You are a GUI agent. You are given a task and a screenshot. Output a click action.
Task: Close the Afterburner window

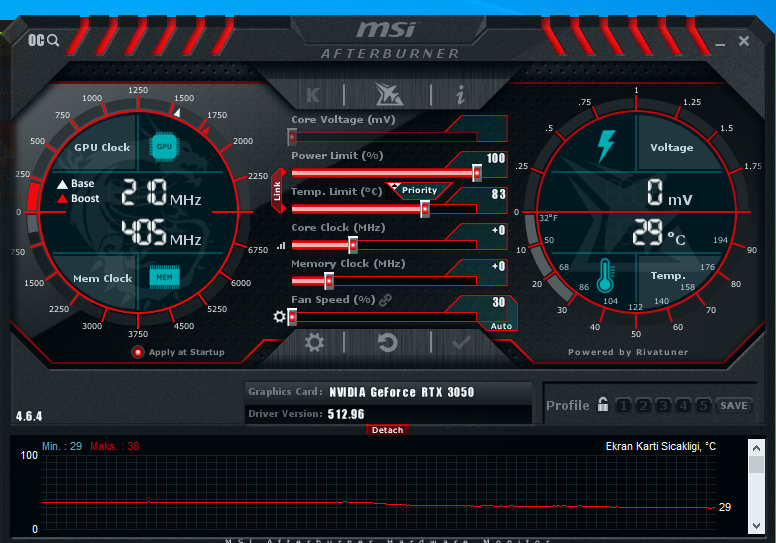[744, 41]
